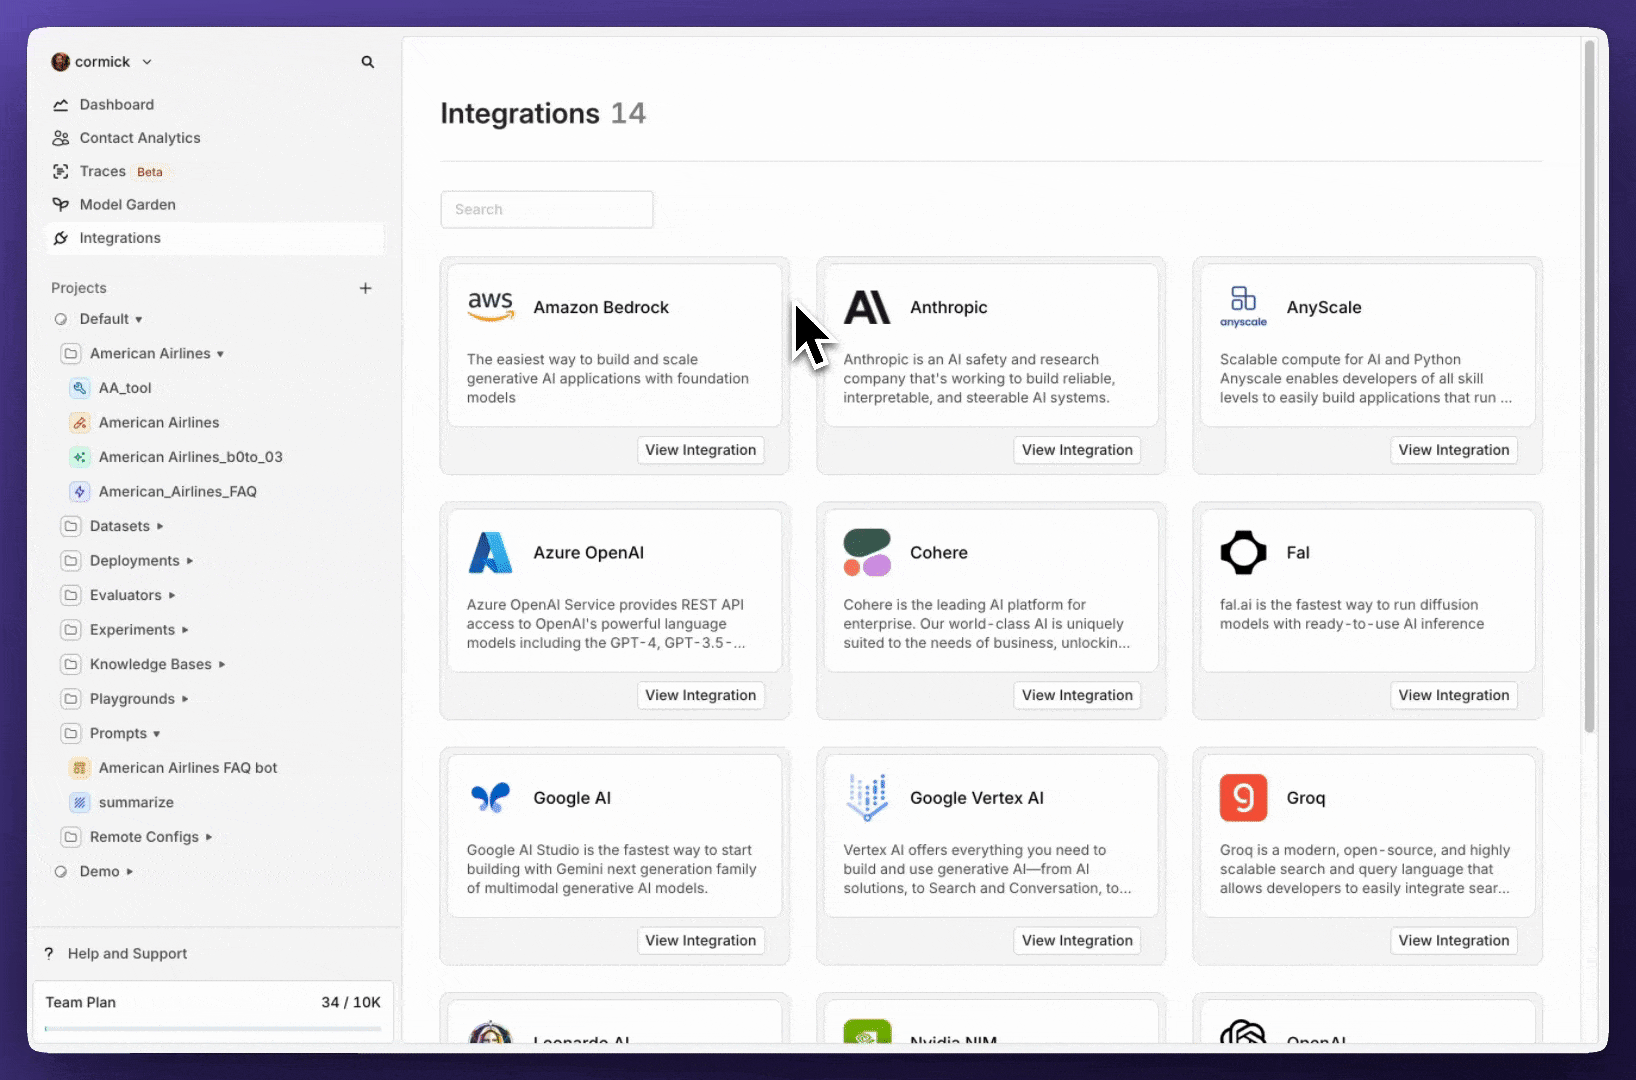Screen dimensions: 1636x1080
Task: Click the AnyScale logo
Action: 1243,306
